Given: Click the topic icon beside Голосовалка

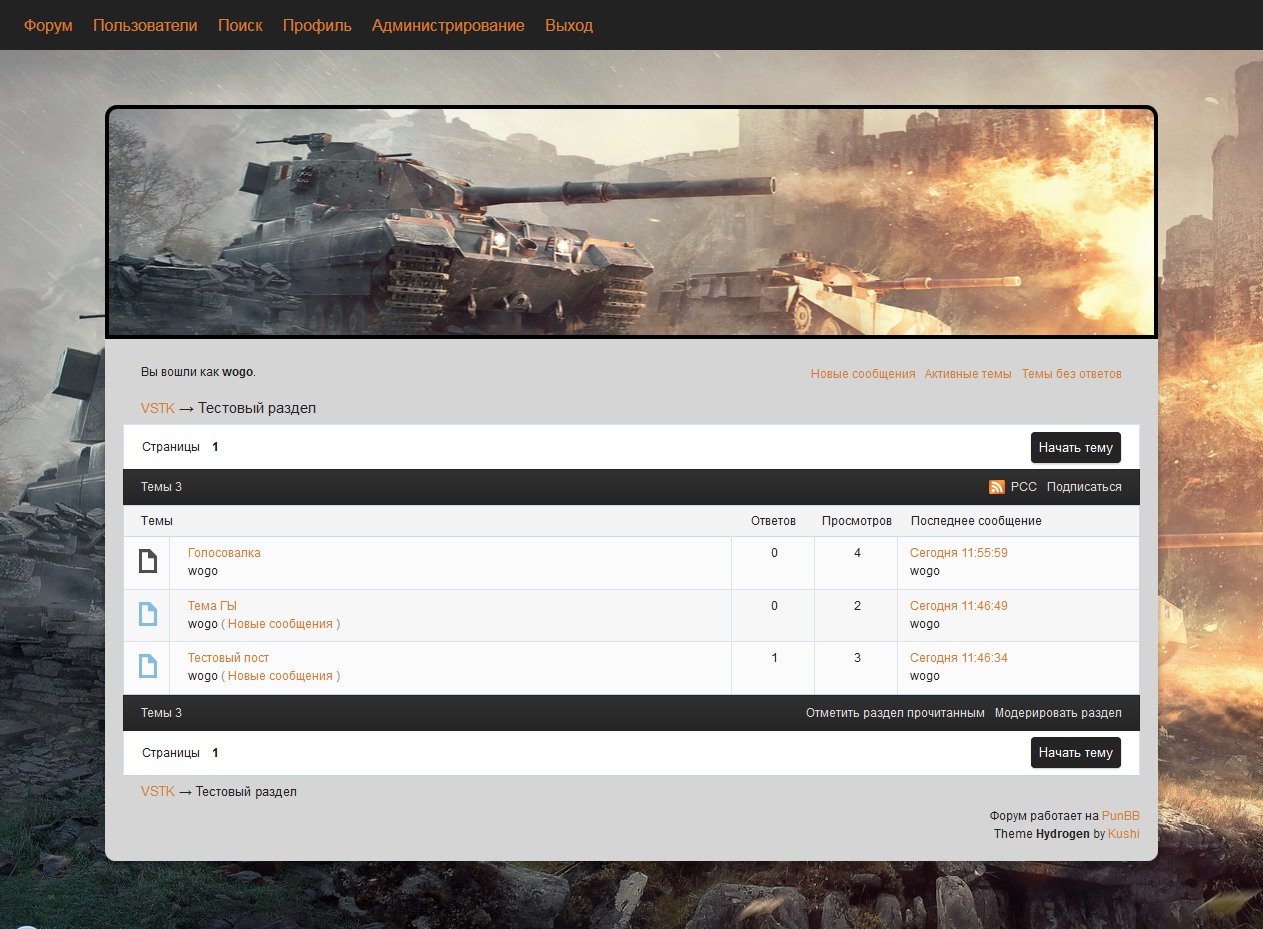Looking at the screenshot, I should 148,562.
